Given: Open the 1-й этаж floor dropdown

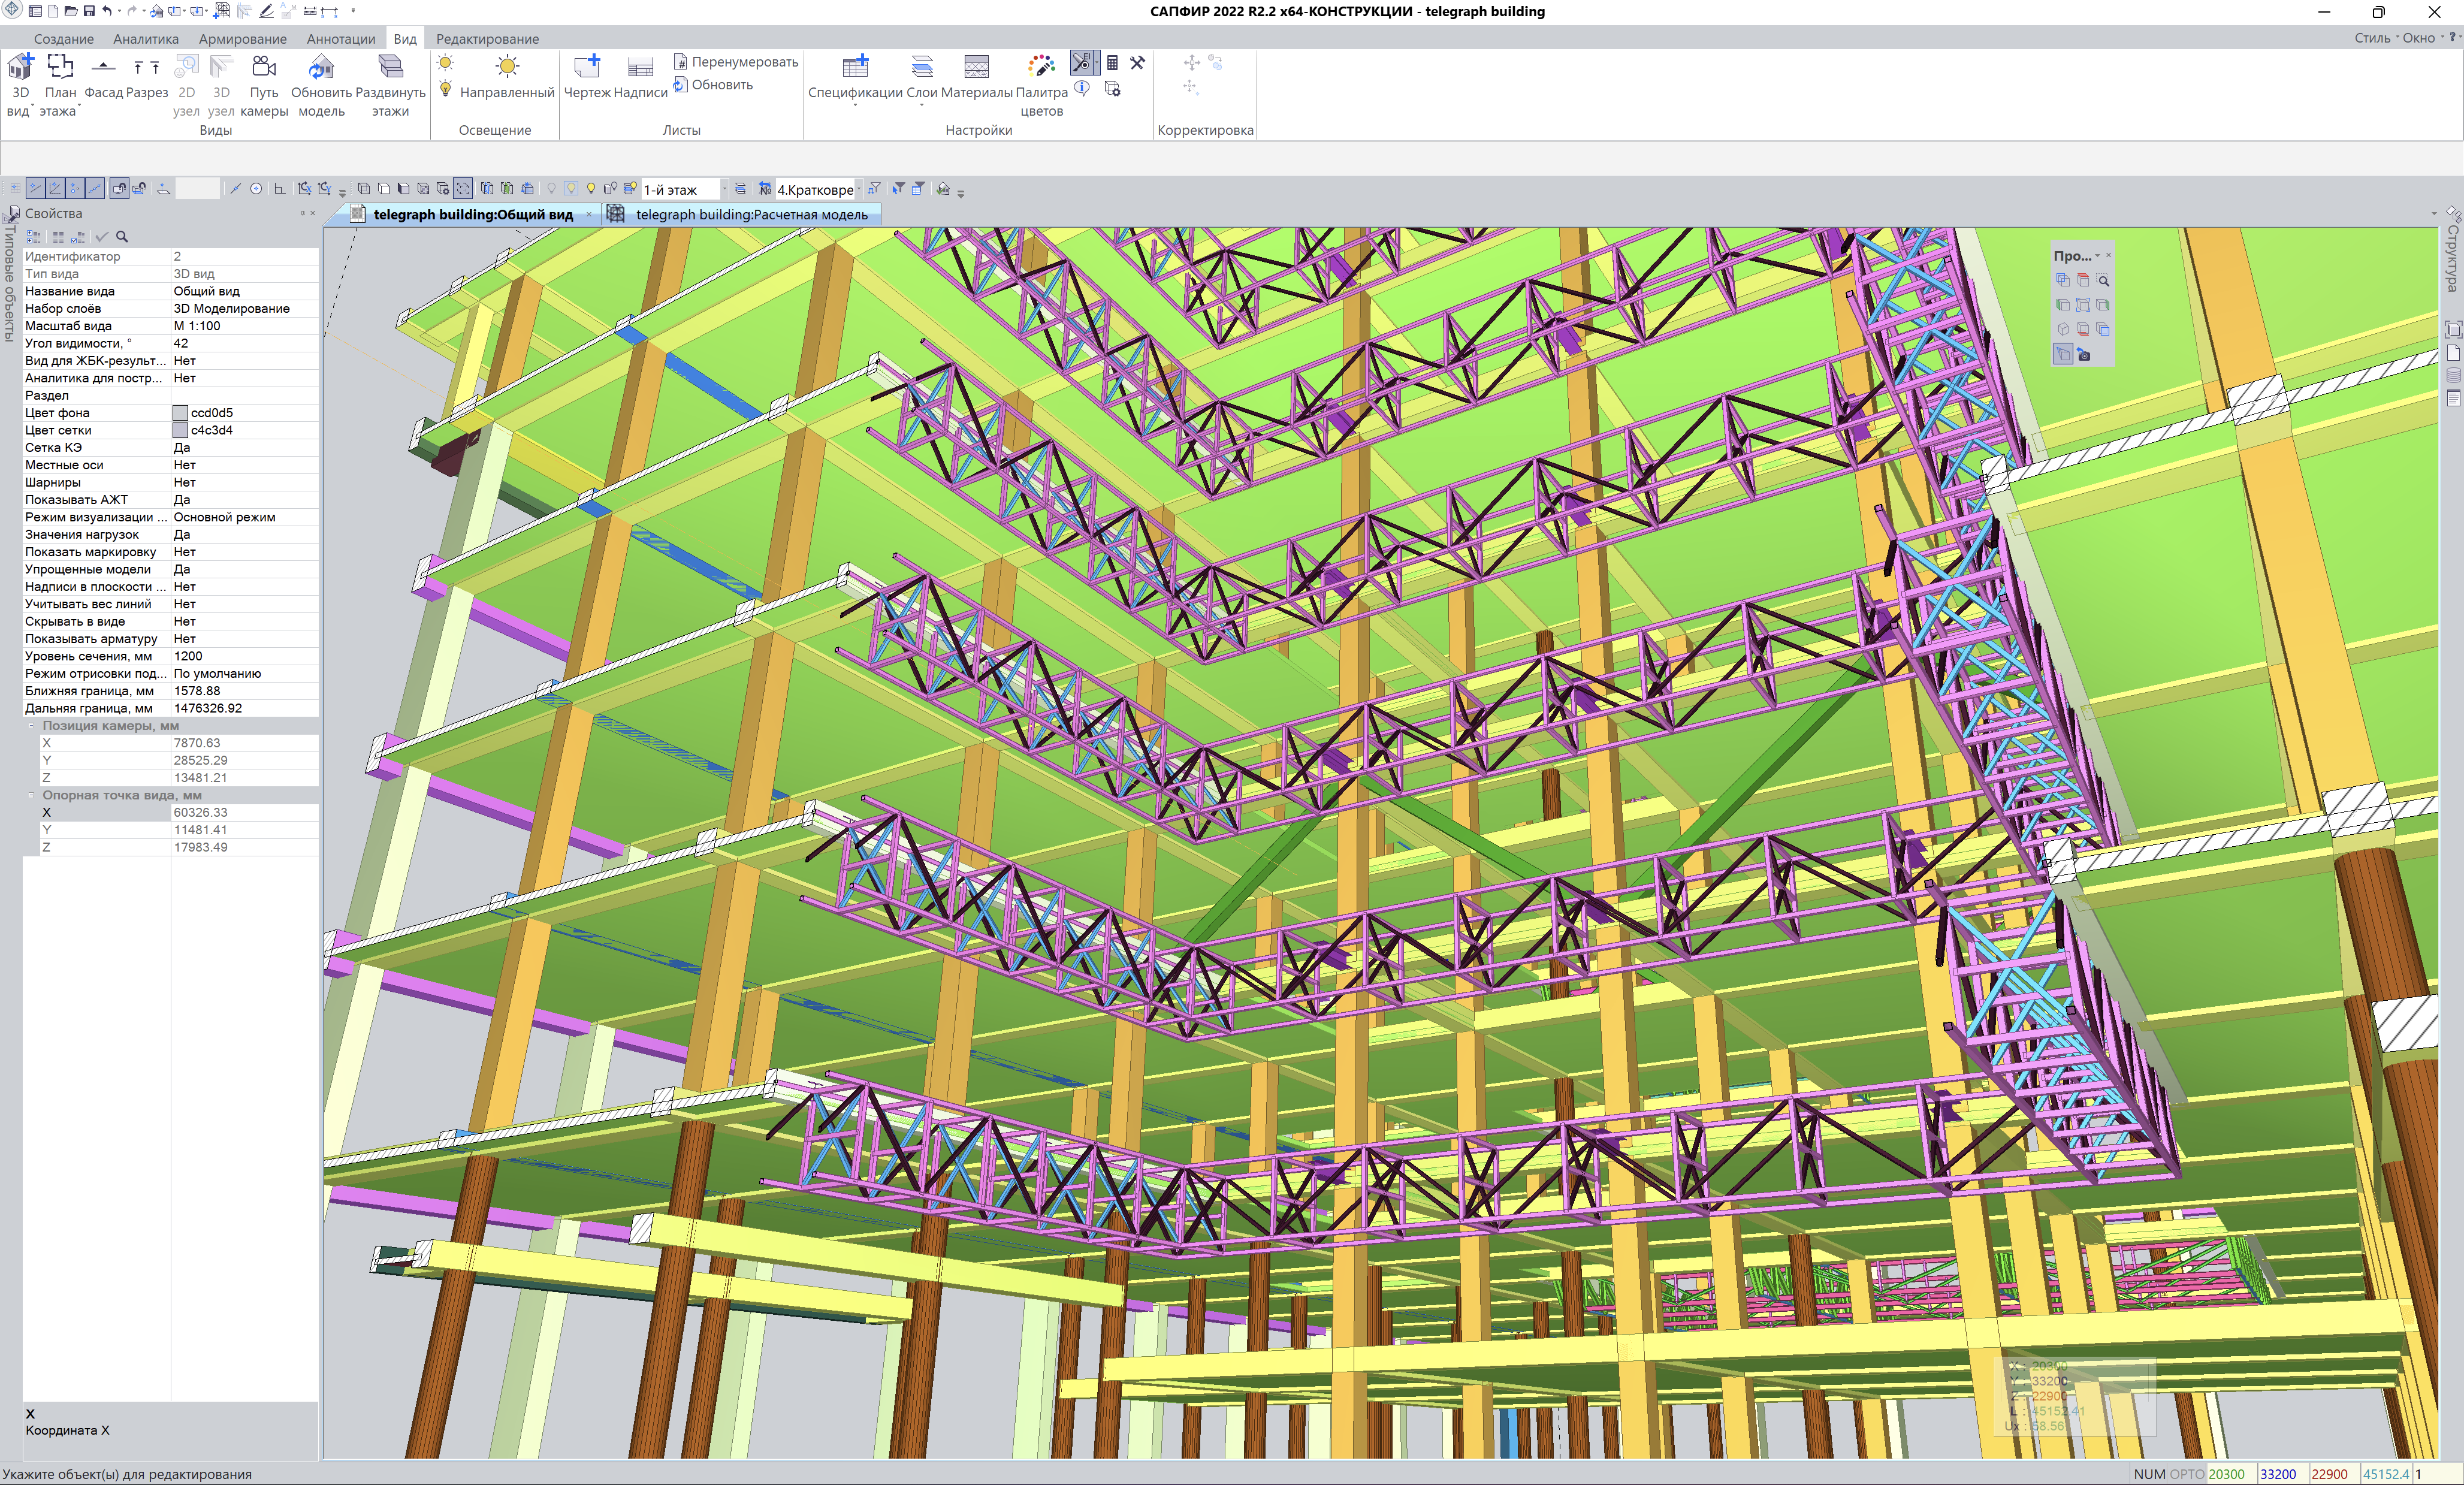Looking at the screenshot, I should (x=724, y=189).
